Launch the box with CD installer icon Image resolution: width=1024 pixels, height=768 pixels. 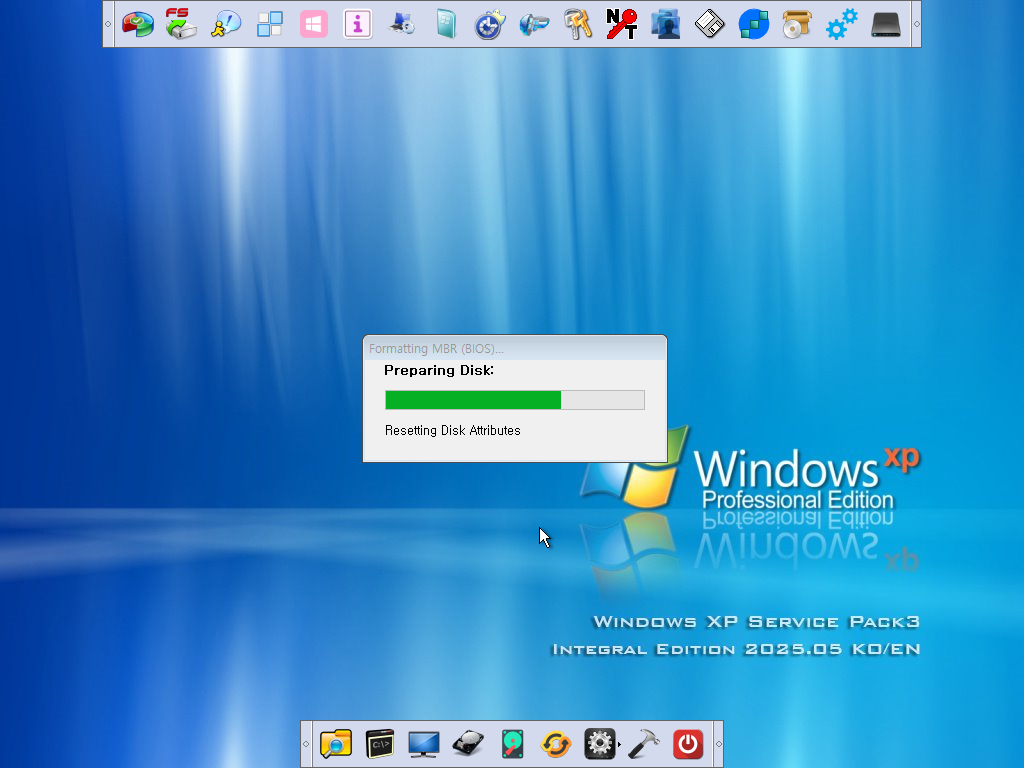797,24
